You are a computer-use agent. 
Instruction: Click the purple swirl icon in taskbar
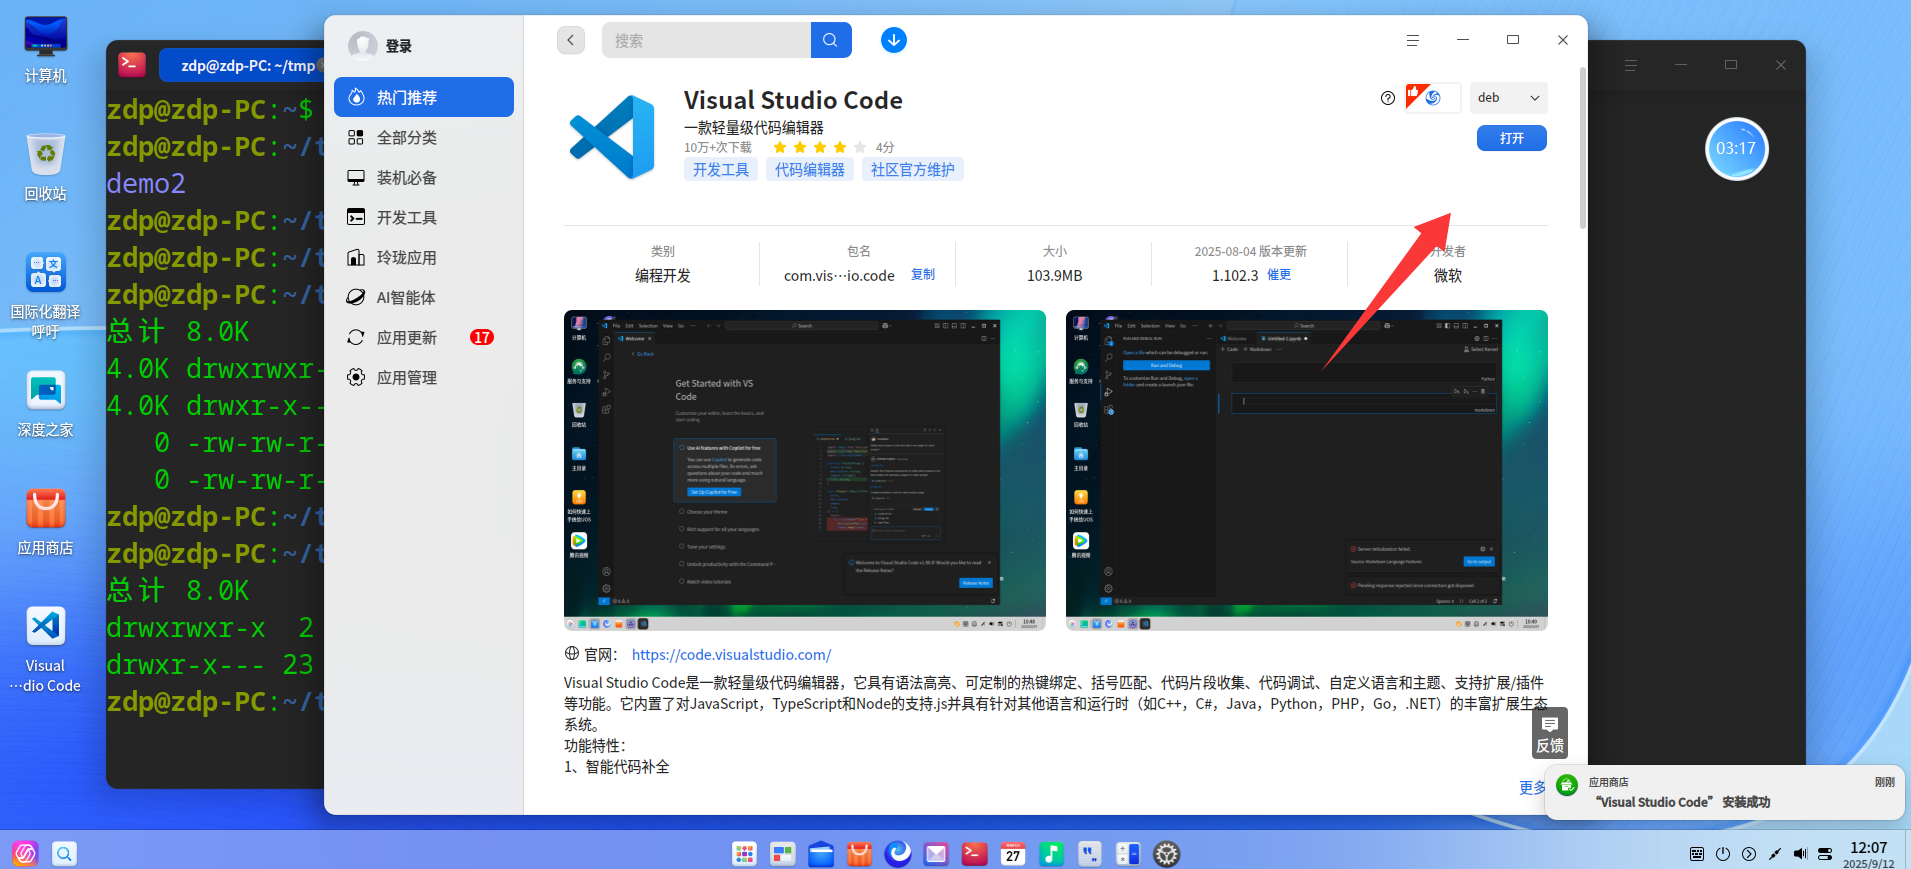(x=25, y=853)
